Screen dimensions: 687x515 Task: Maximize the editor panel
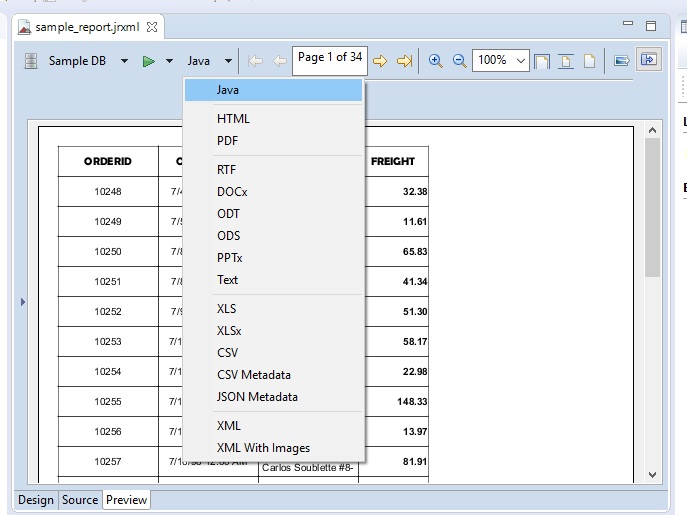click(x=651, y=26)
